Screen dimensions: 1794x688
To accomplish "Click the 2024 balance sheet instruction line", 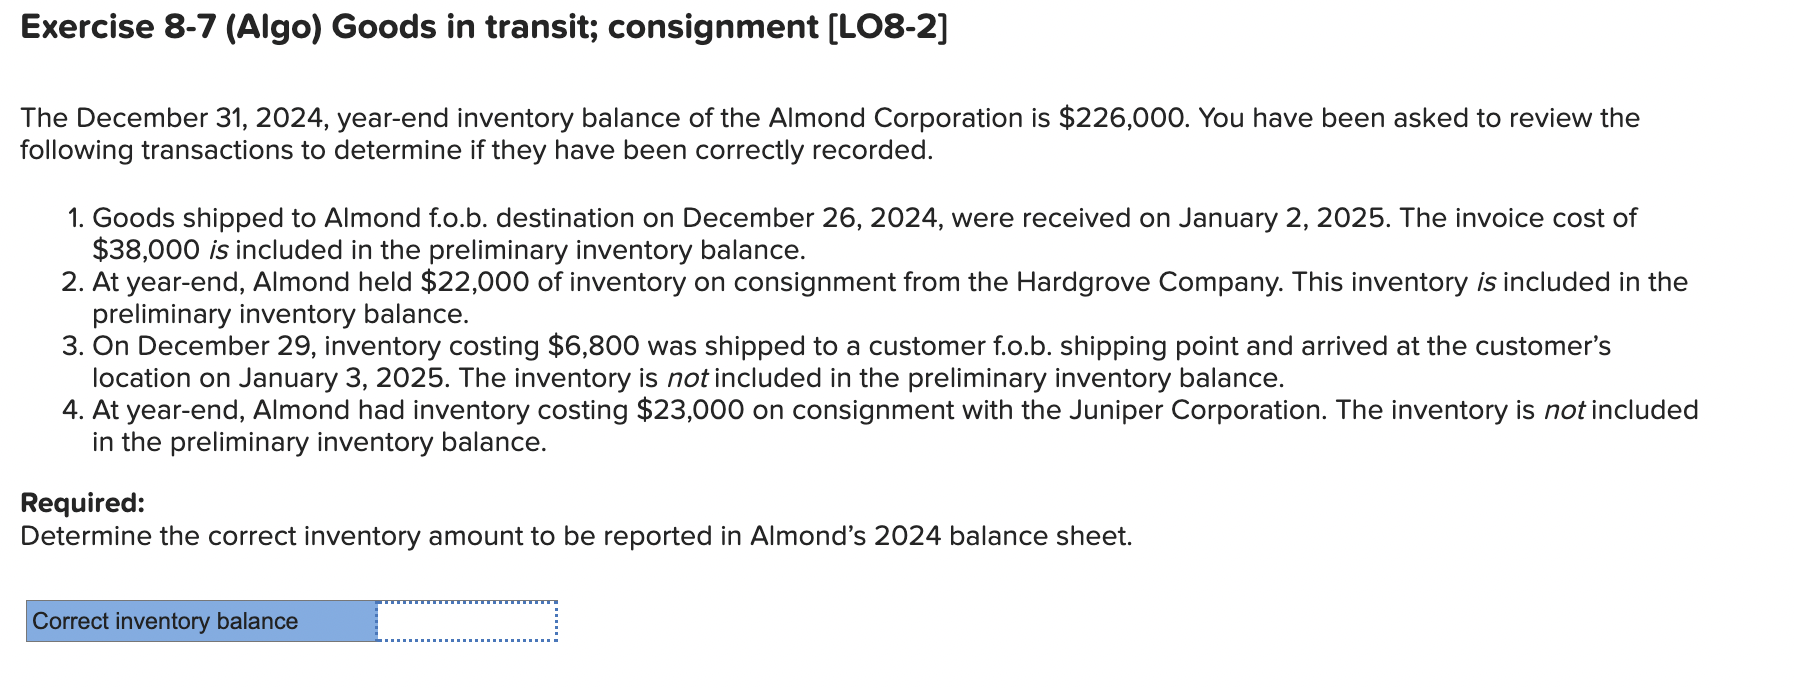I will pyautogui.click(x=575, y=535).
